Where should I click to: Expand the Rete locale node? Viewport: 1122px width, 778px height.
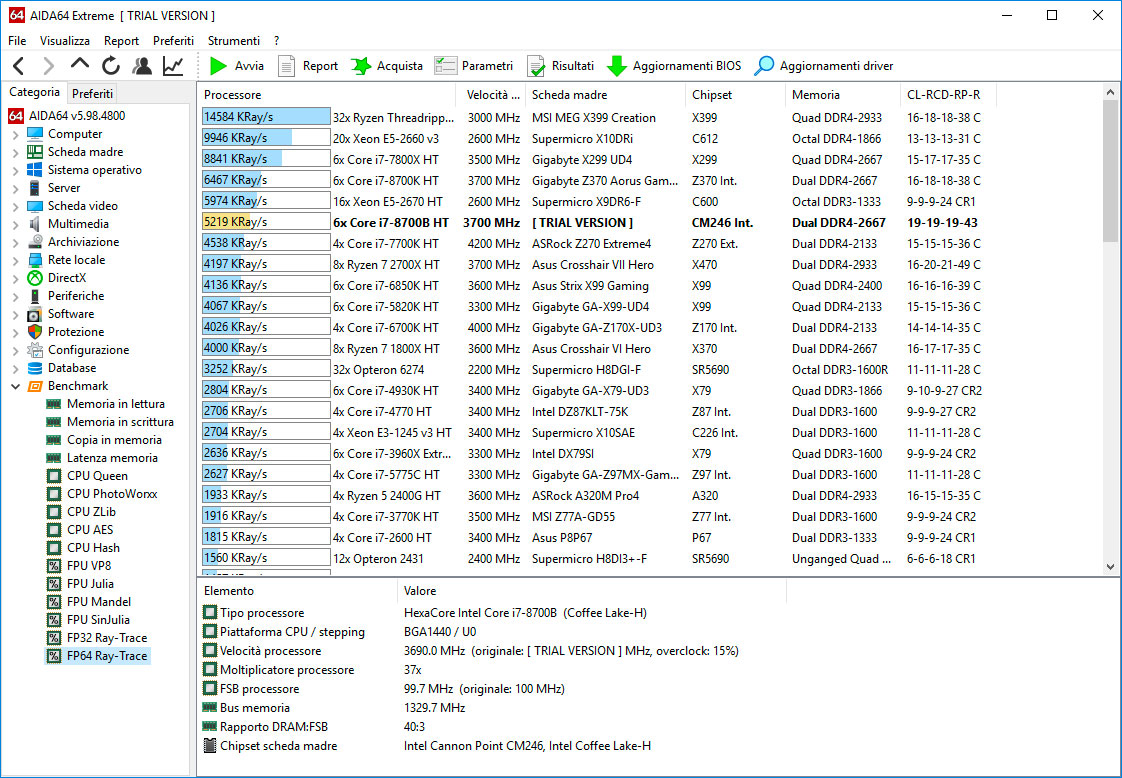16,260
